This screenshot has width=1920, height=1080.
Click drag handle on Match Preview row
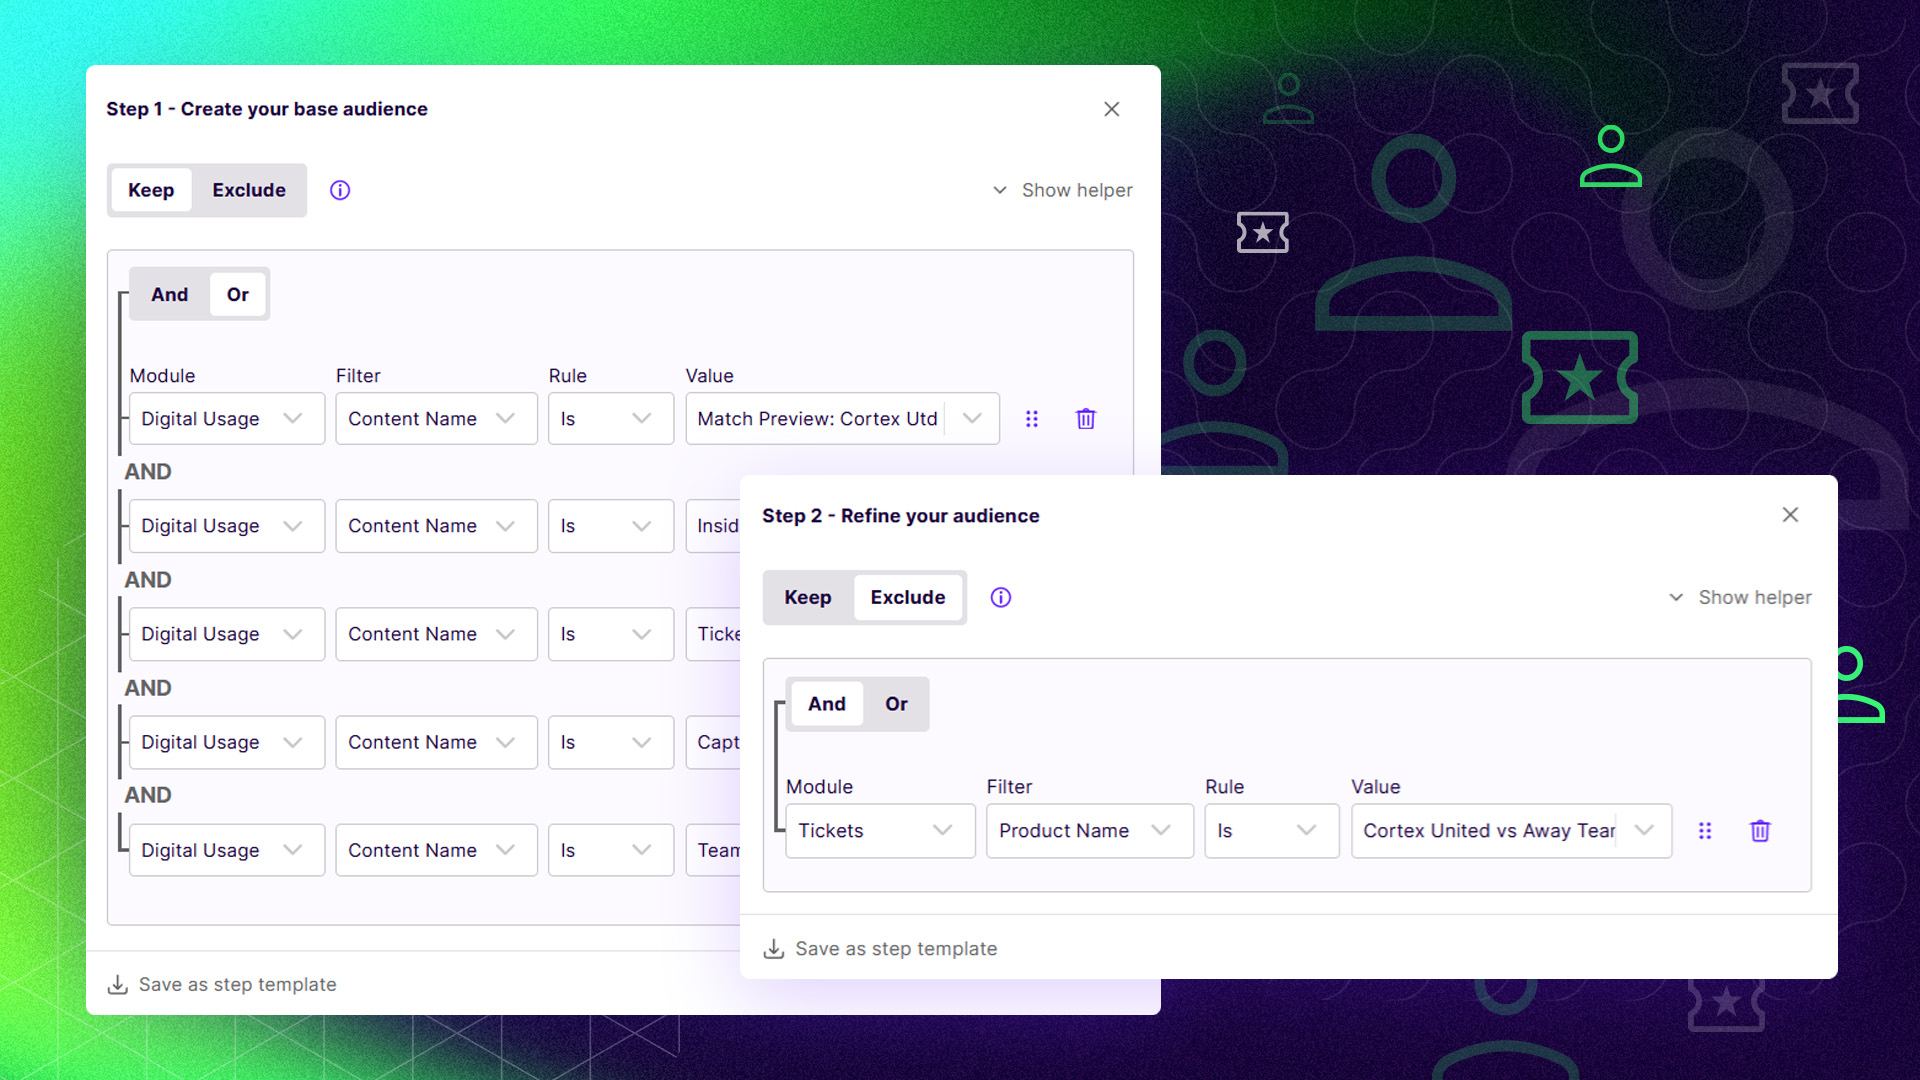tap(1032, 419)
